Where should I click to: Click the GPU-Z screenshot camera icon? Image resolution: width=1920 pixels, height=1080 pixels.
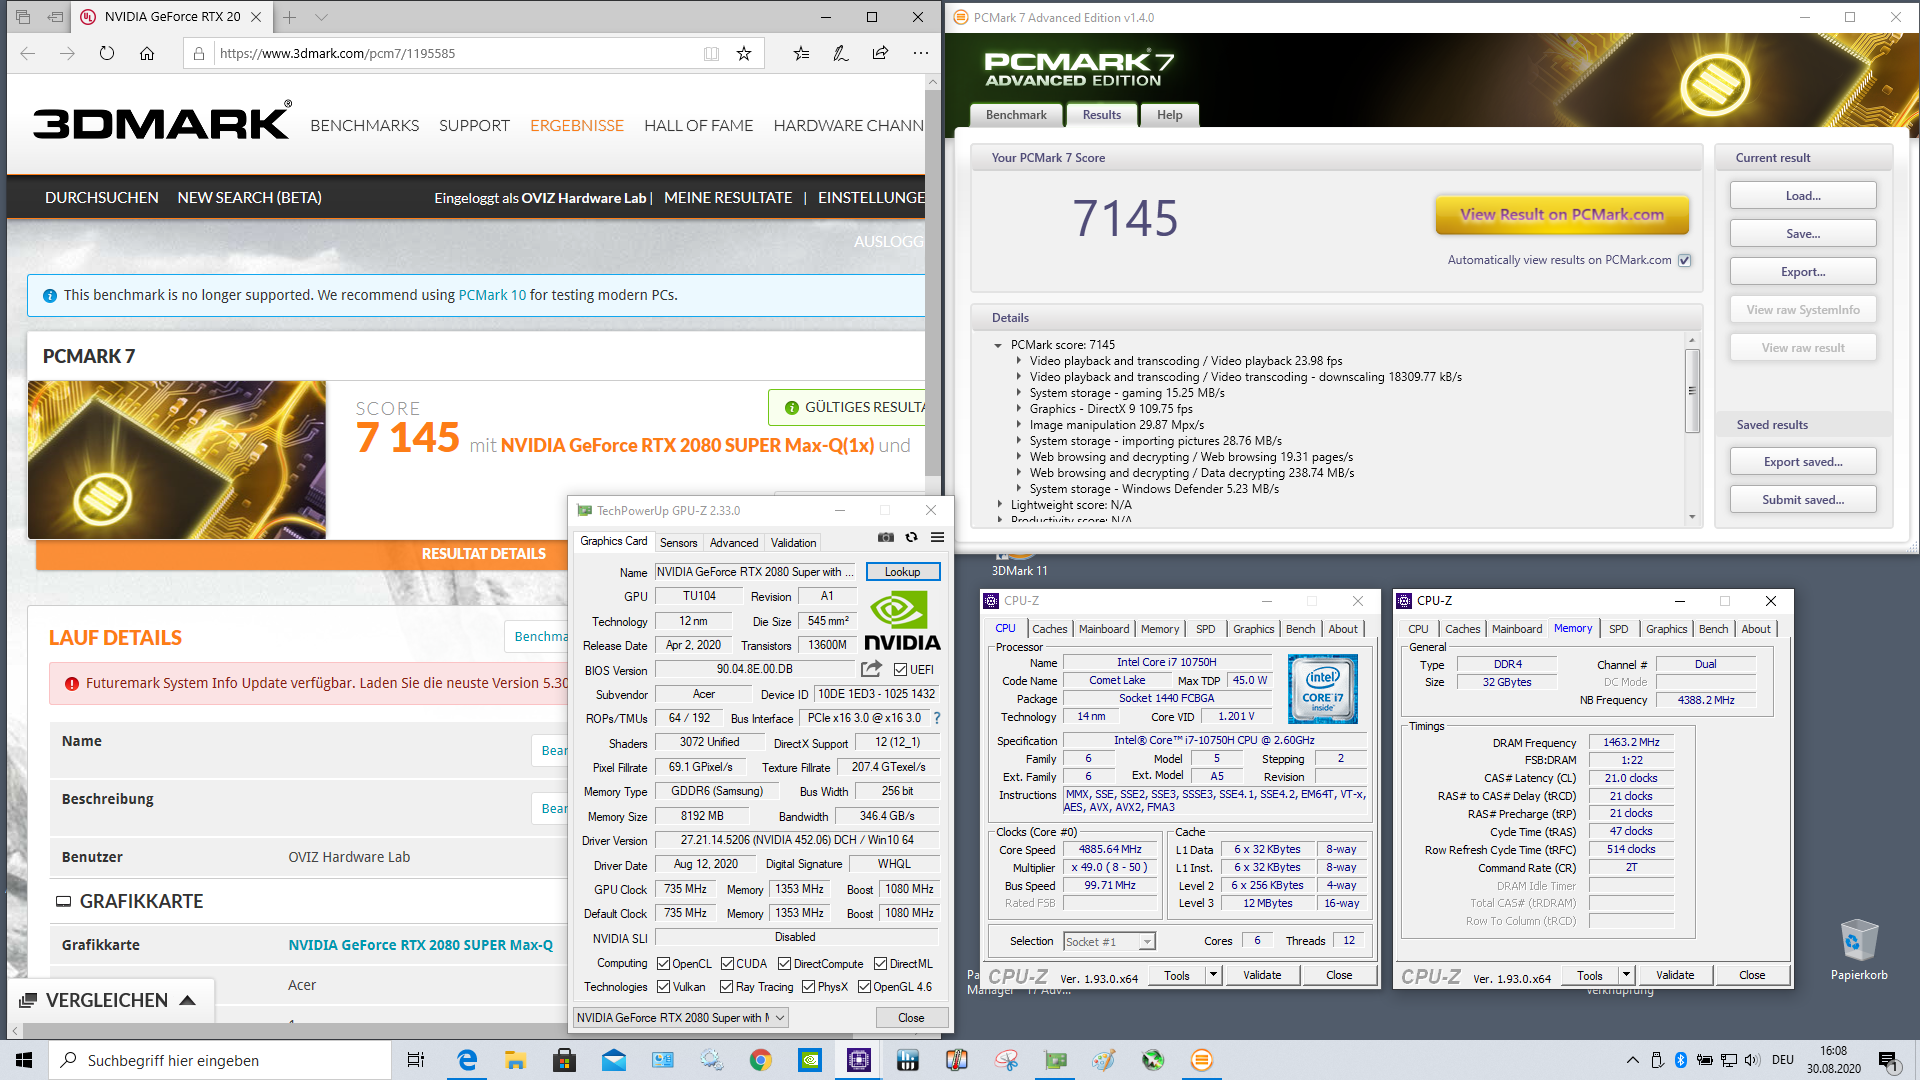point(885,538)
